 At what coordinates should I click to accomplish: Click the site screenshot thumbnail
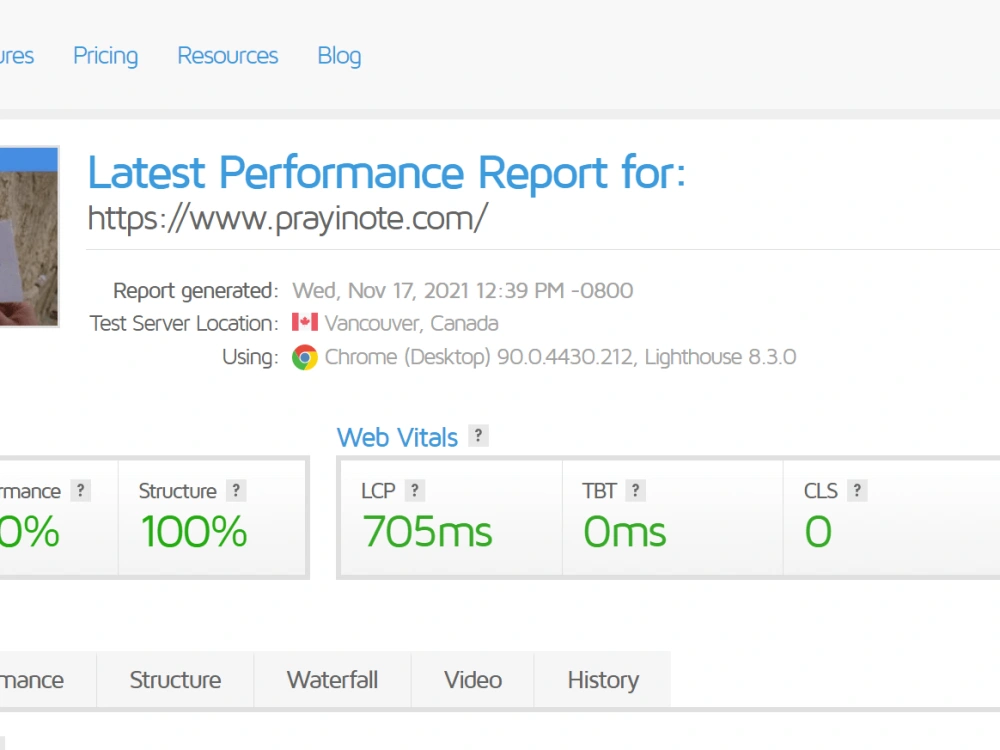[x=29, y=237]
